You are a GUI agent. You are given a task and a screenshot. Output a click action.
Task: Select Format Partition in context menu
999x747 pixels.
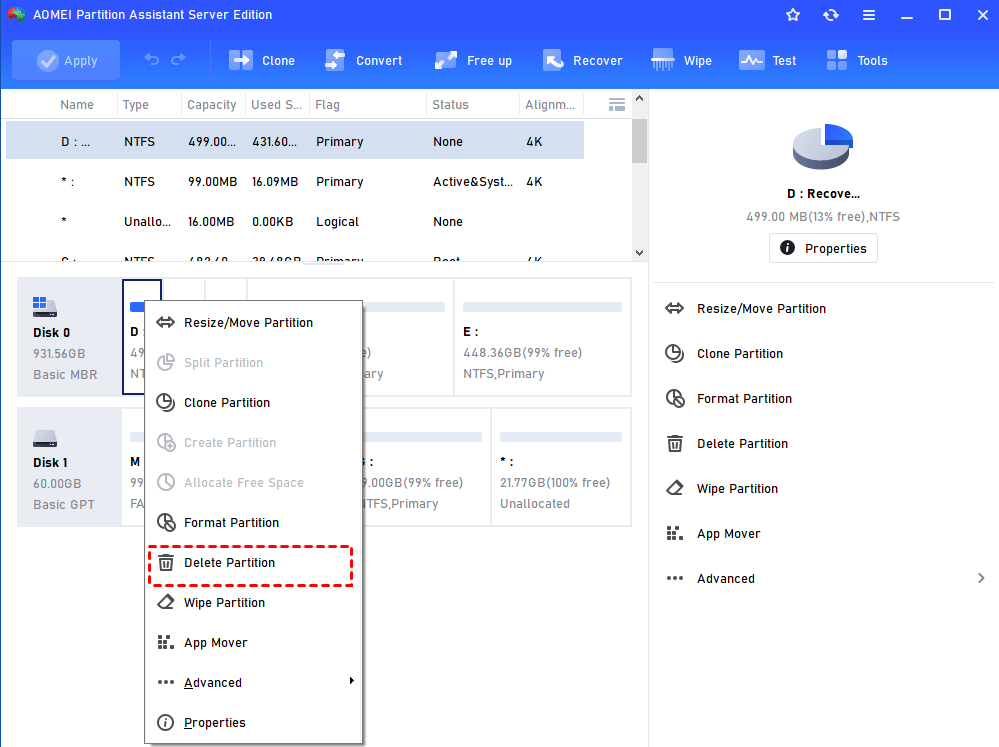click(x=254, y=523)
